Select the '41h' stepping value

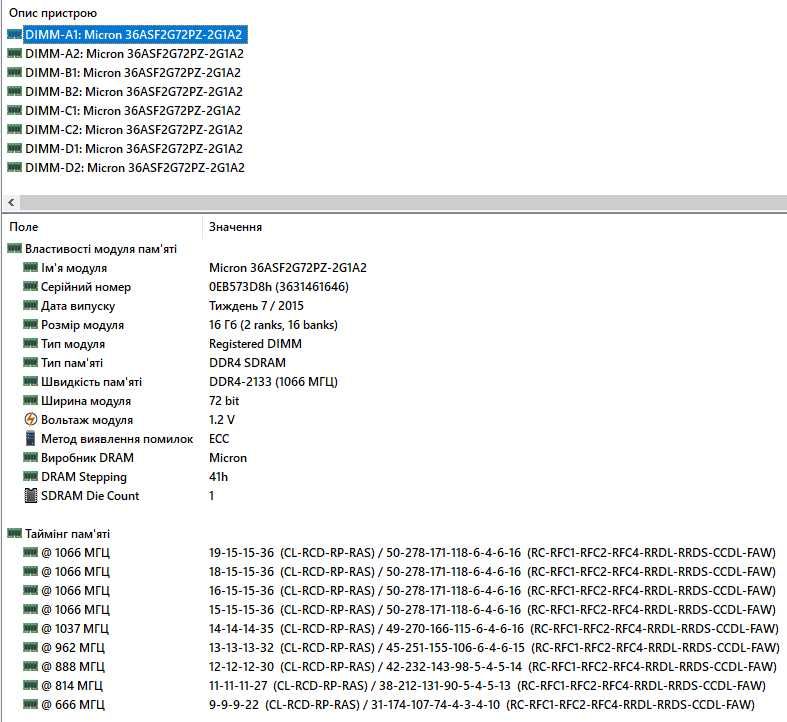pos(218,477)
